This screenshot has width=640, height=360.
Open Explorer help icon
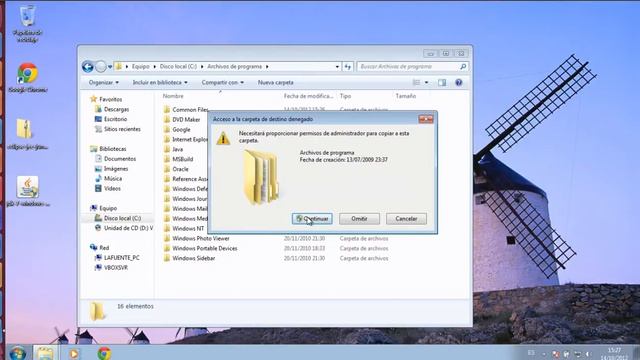(459, 83)
